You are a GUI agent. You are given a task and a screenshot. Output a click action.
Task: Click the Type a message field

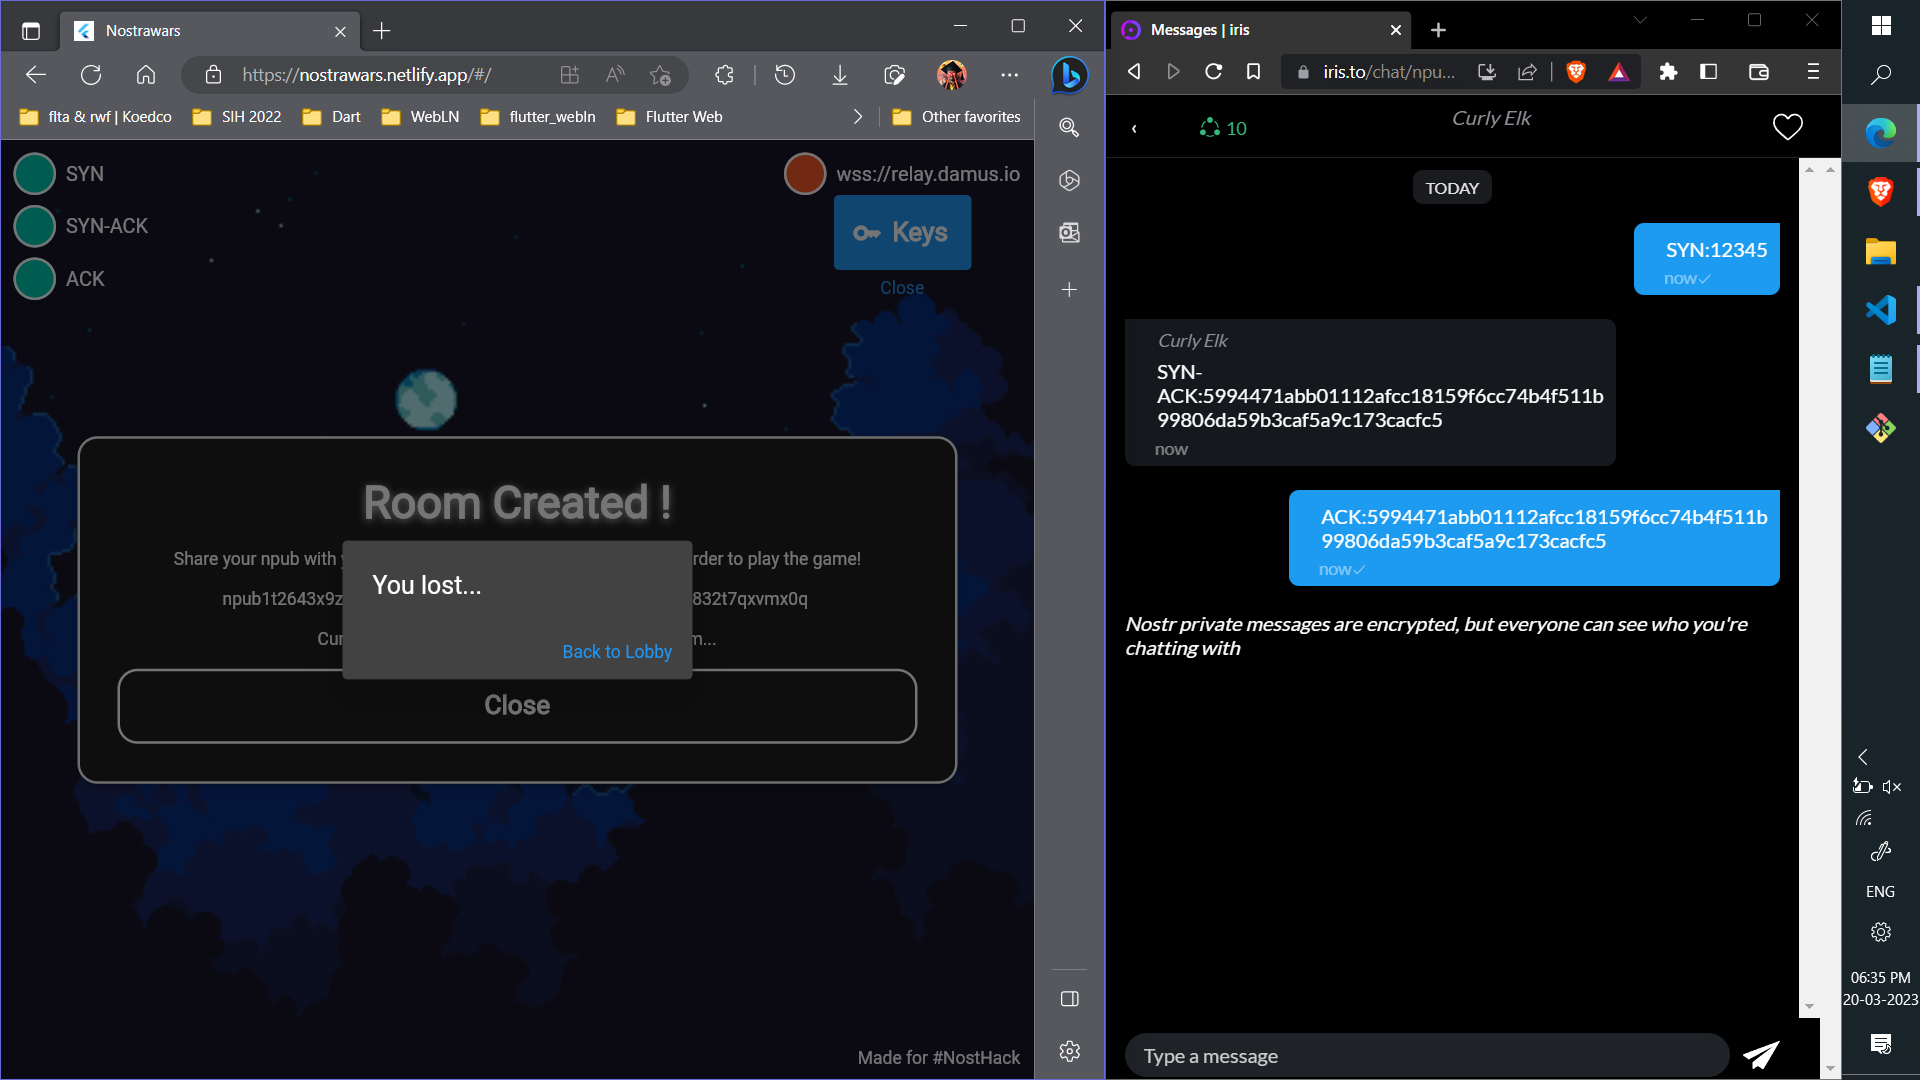[1425, 1056]
